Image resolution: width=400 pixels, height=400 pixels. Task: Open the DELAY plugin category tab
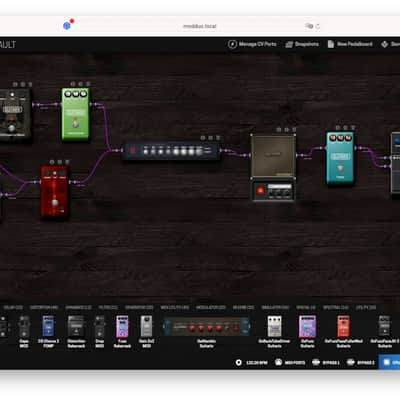[x=13, y=307]
